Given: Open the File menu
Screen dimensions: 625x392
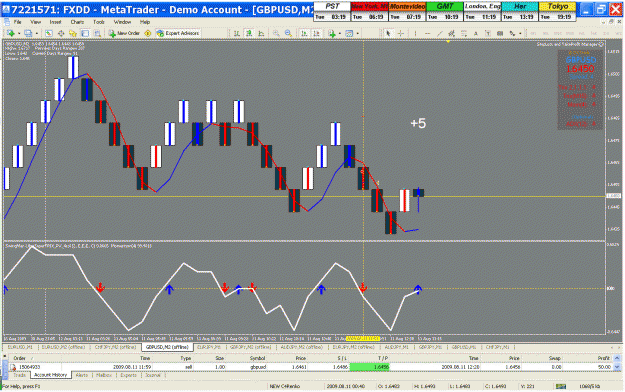Looking at the screenshot, I should point(17,22).
